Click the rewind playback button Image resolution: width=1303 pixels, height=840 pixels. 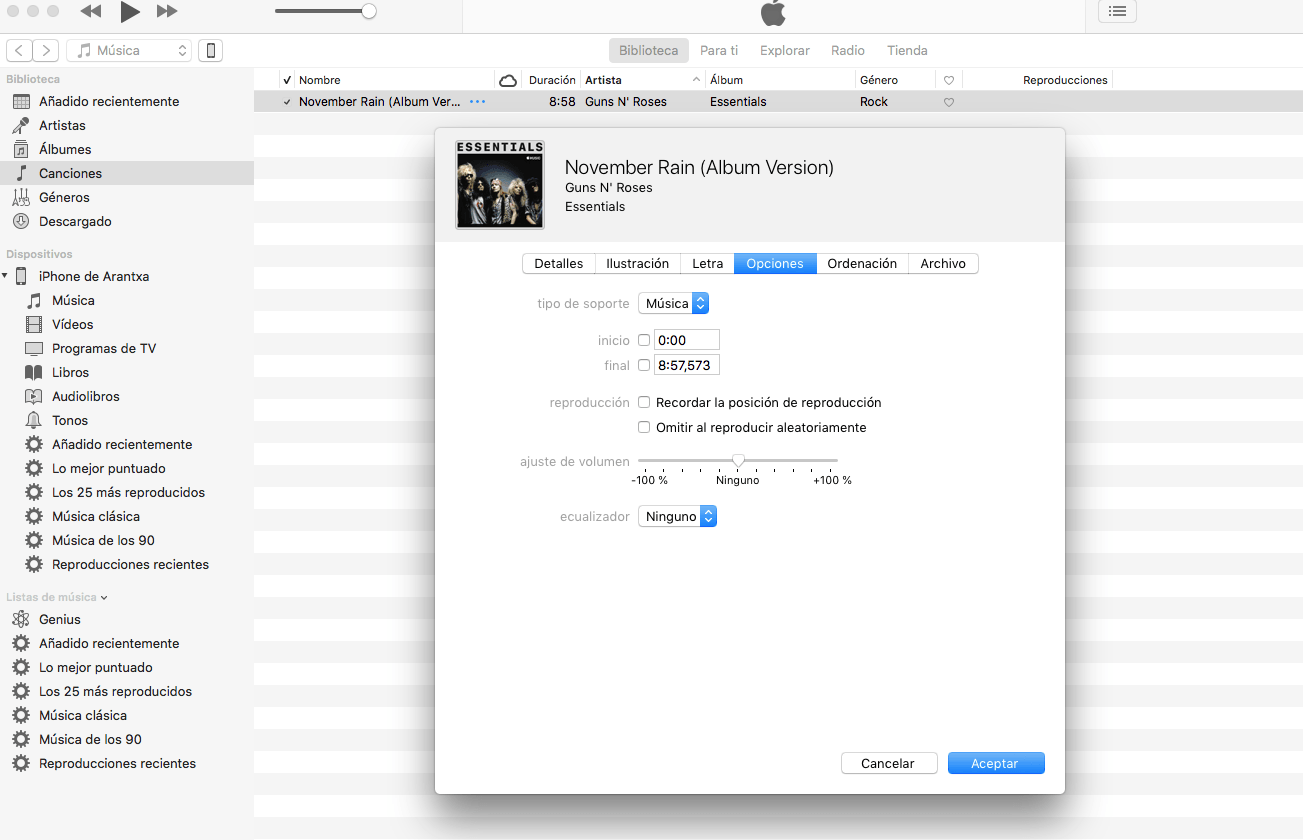(x=90, y=12)
